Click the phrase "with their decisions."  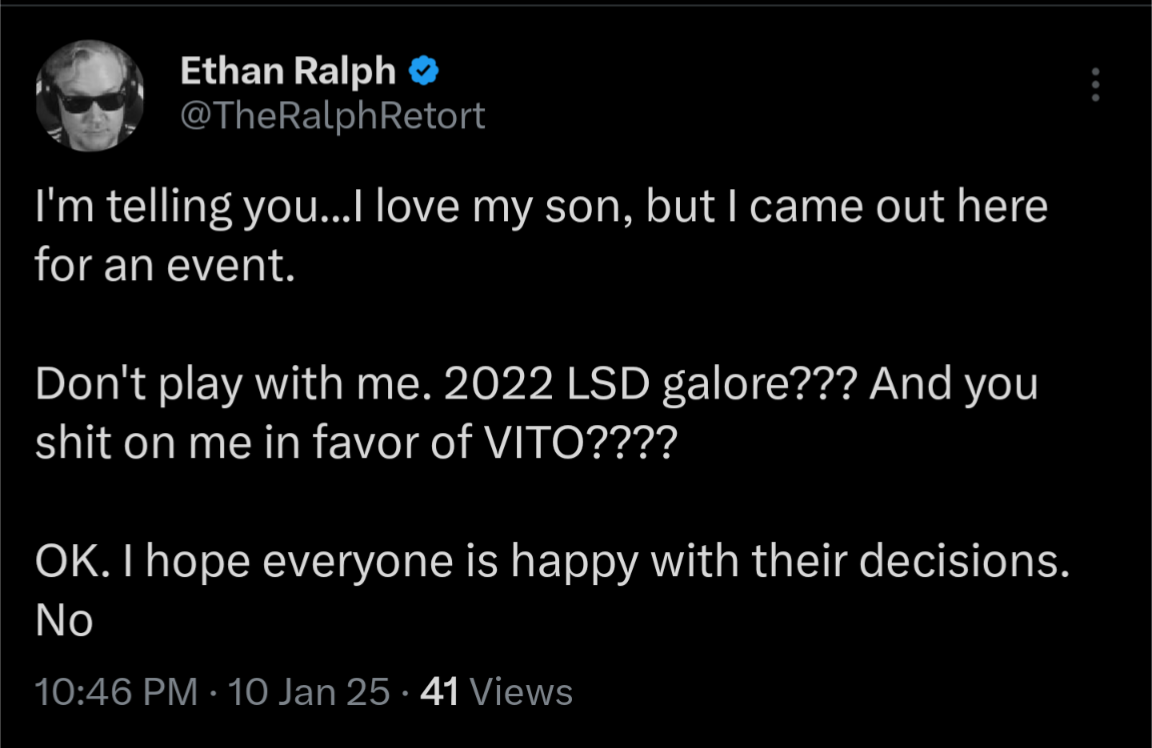(x=860, y=562)
